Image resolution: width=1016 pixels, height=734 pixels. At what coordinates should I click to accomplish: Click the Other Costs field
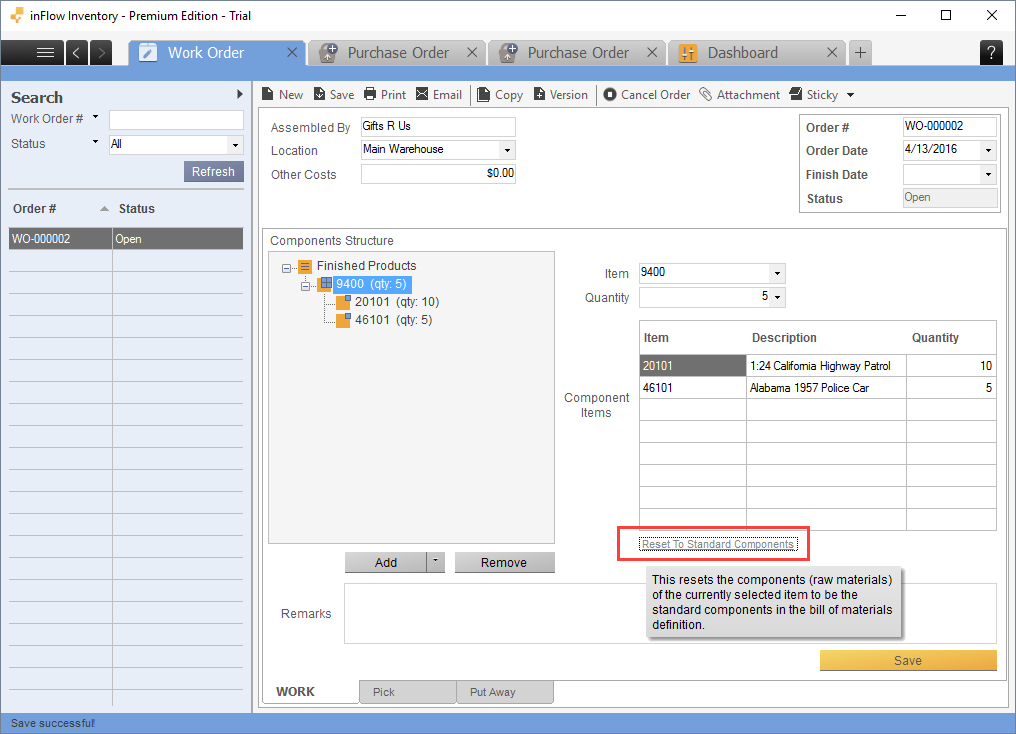(438, 174)
